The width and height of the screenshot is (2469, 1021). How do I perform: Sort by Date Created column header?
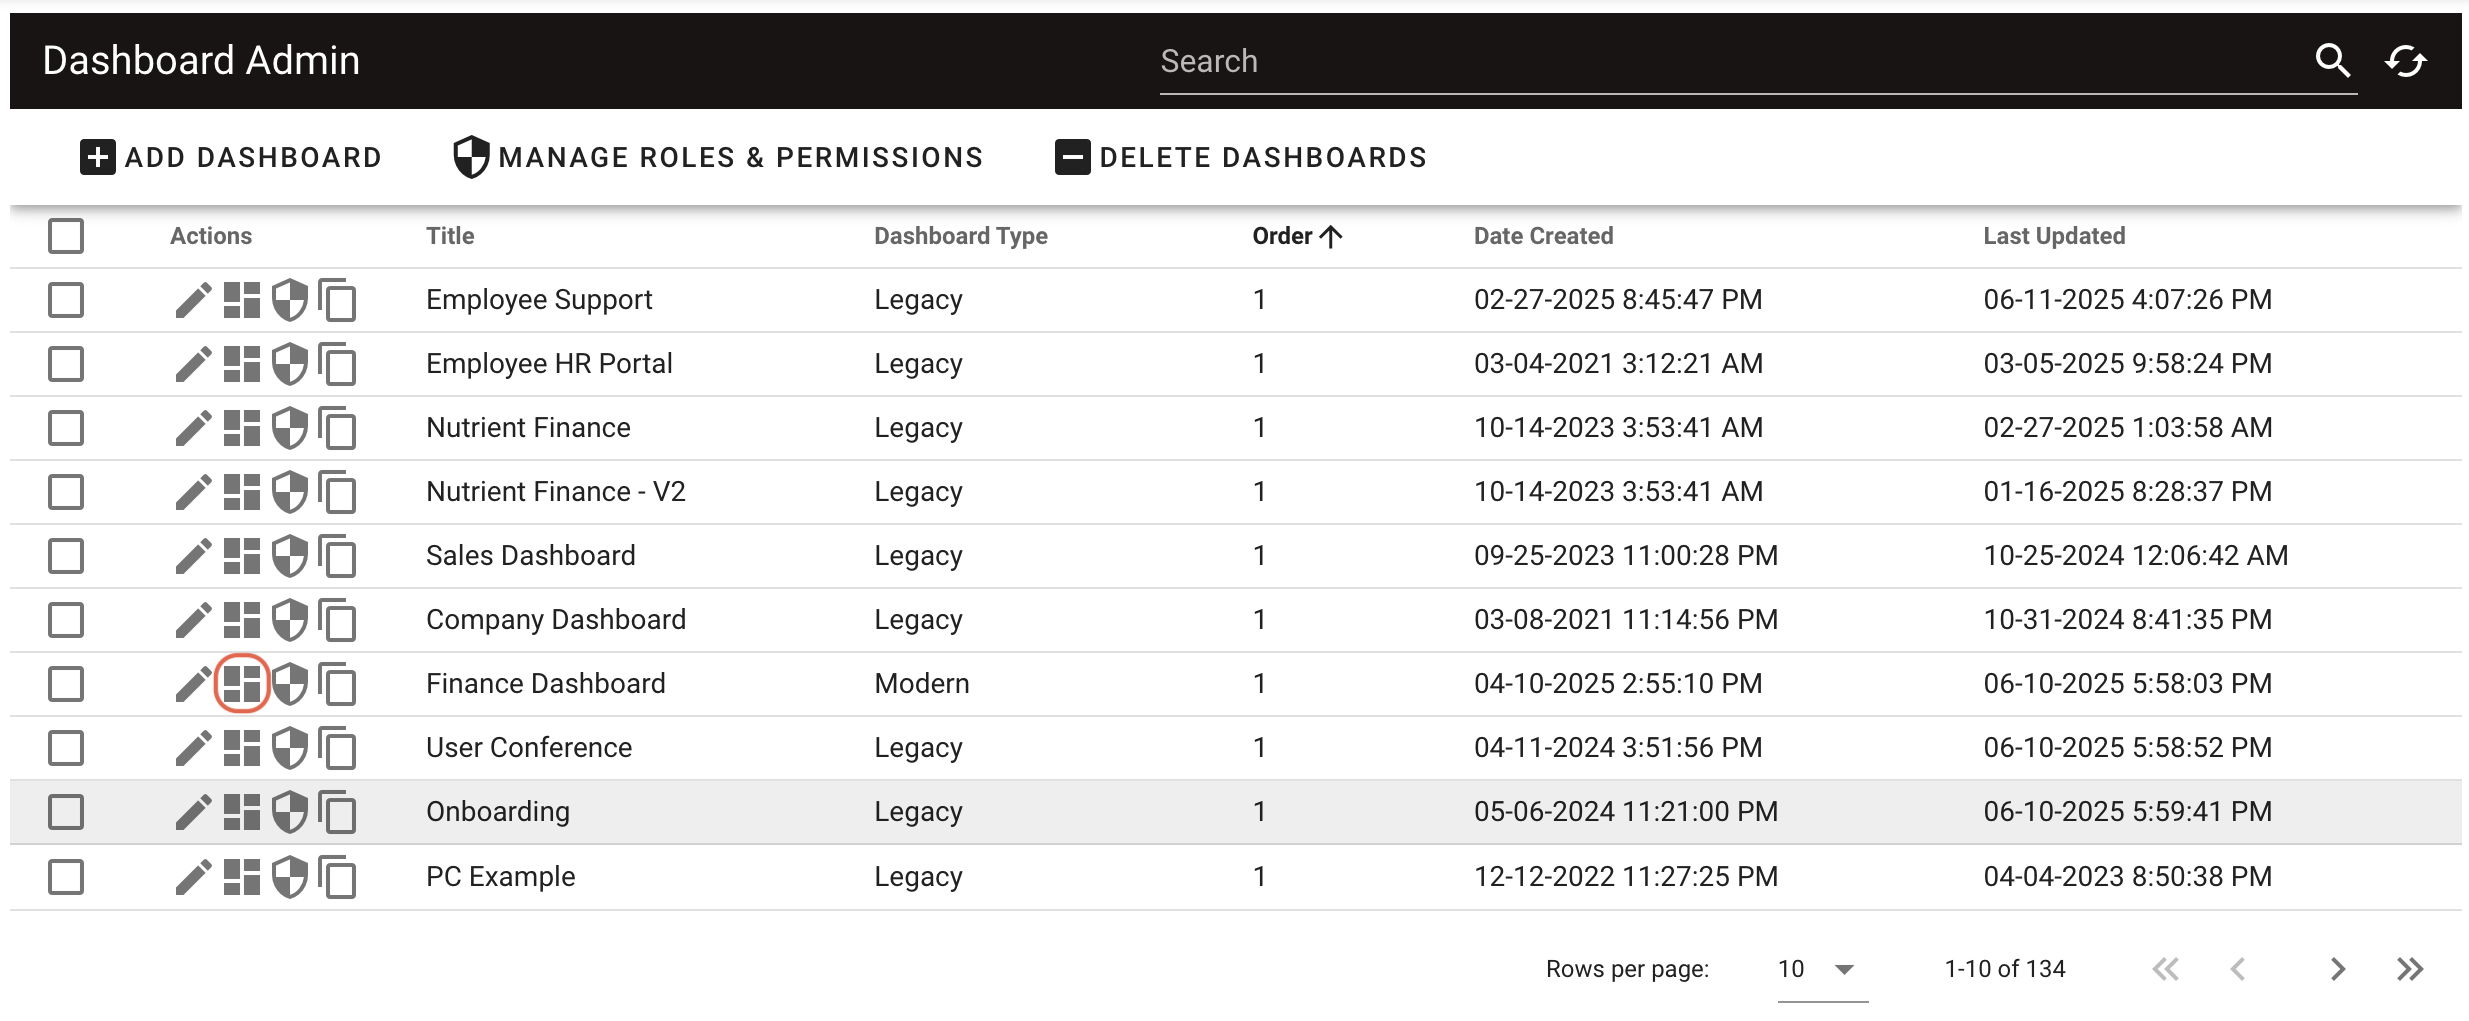click(1543, 236)
